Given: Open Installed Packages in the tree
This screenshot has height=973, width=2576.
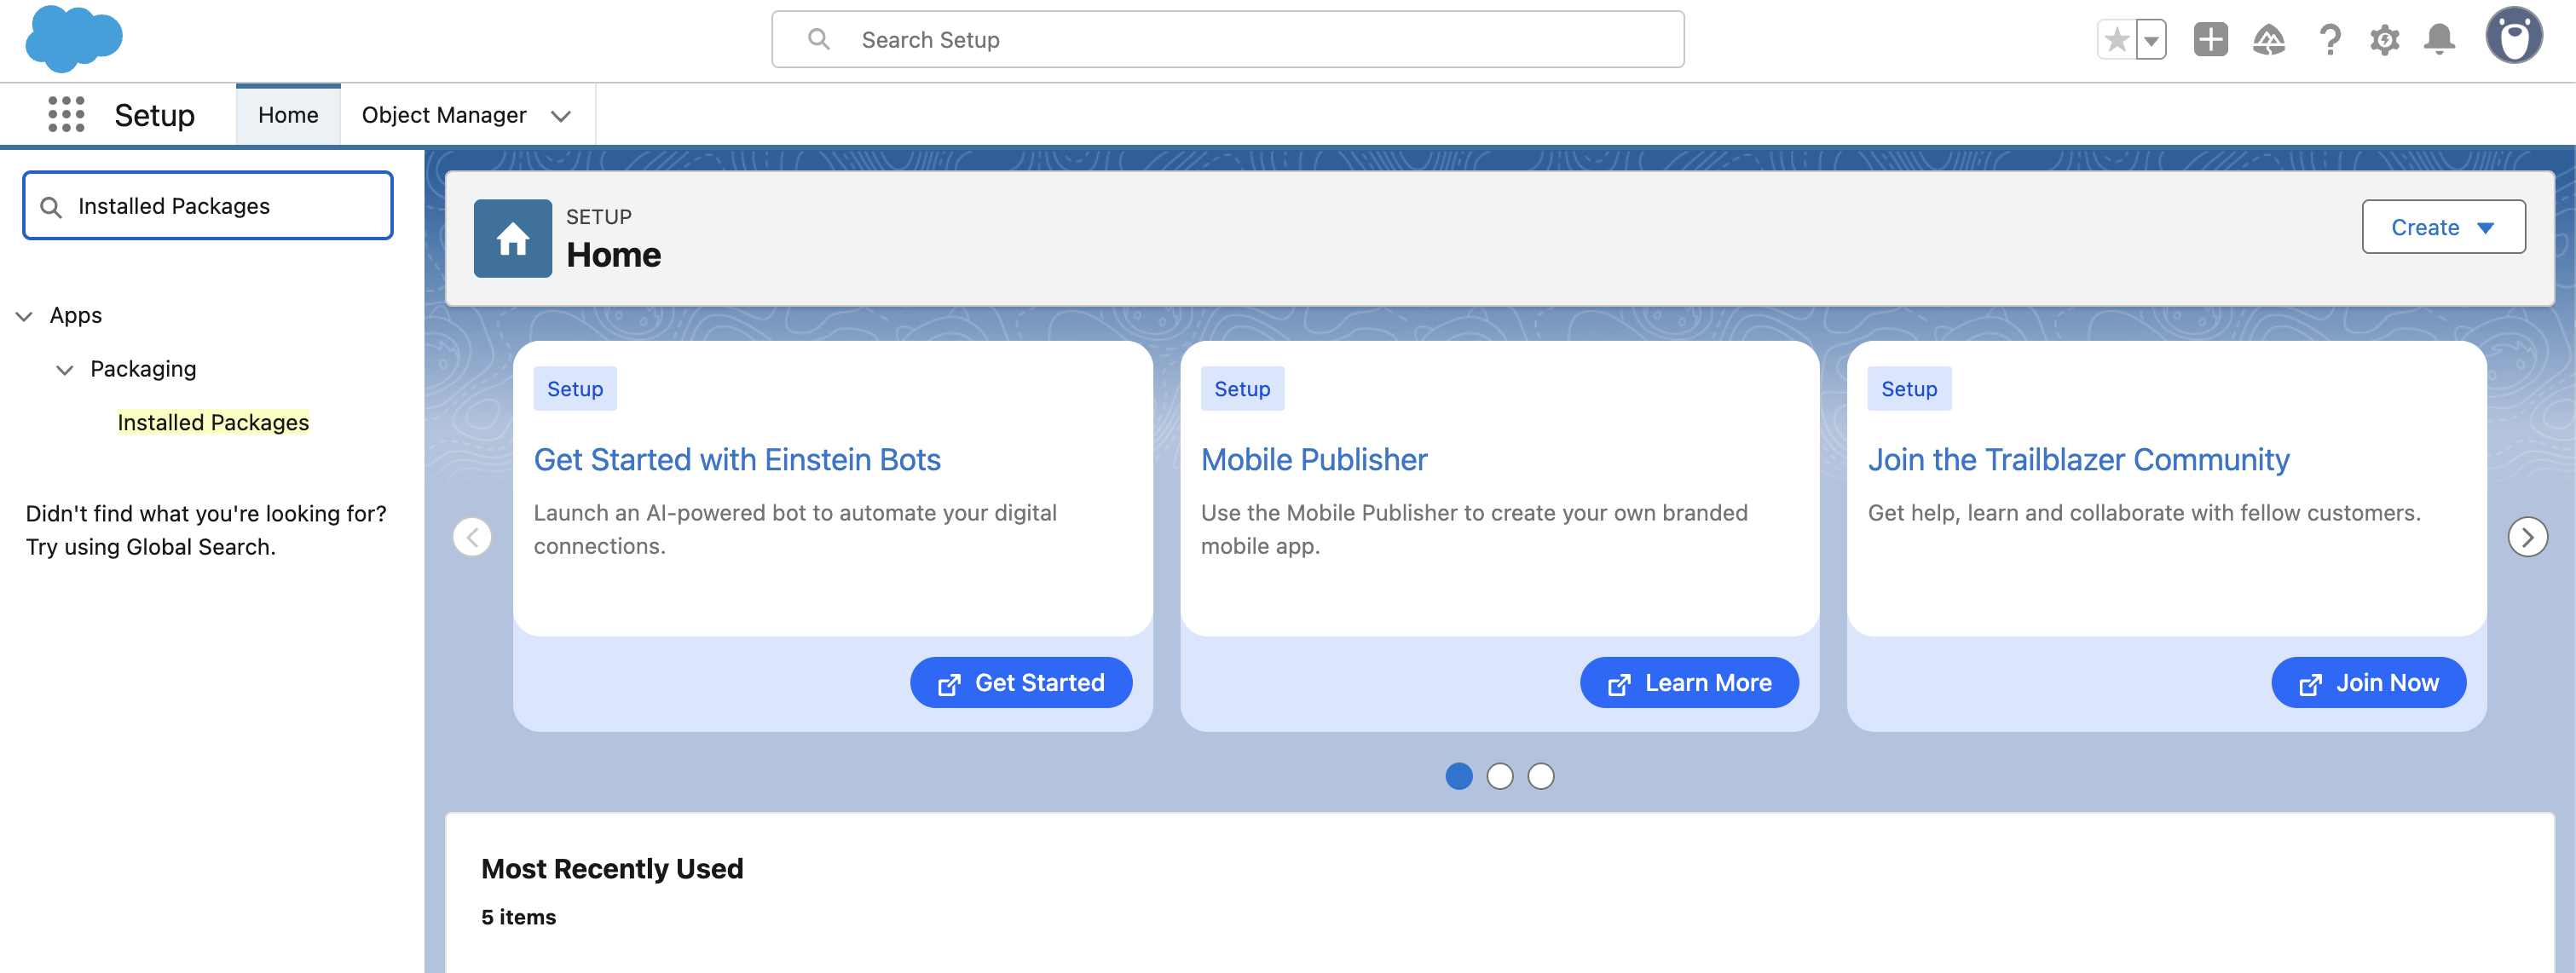Looking at the screenshot, I should [213, 422].
